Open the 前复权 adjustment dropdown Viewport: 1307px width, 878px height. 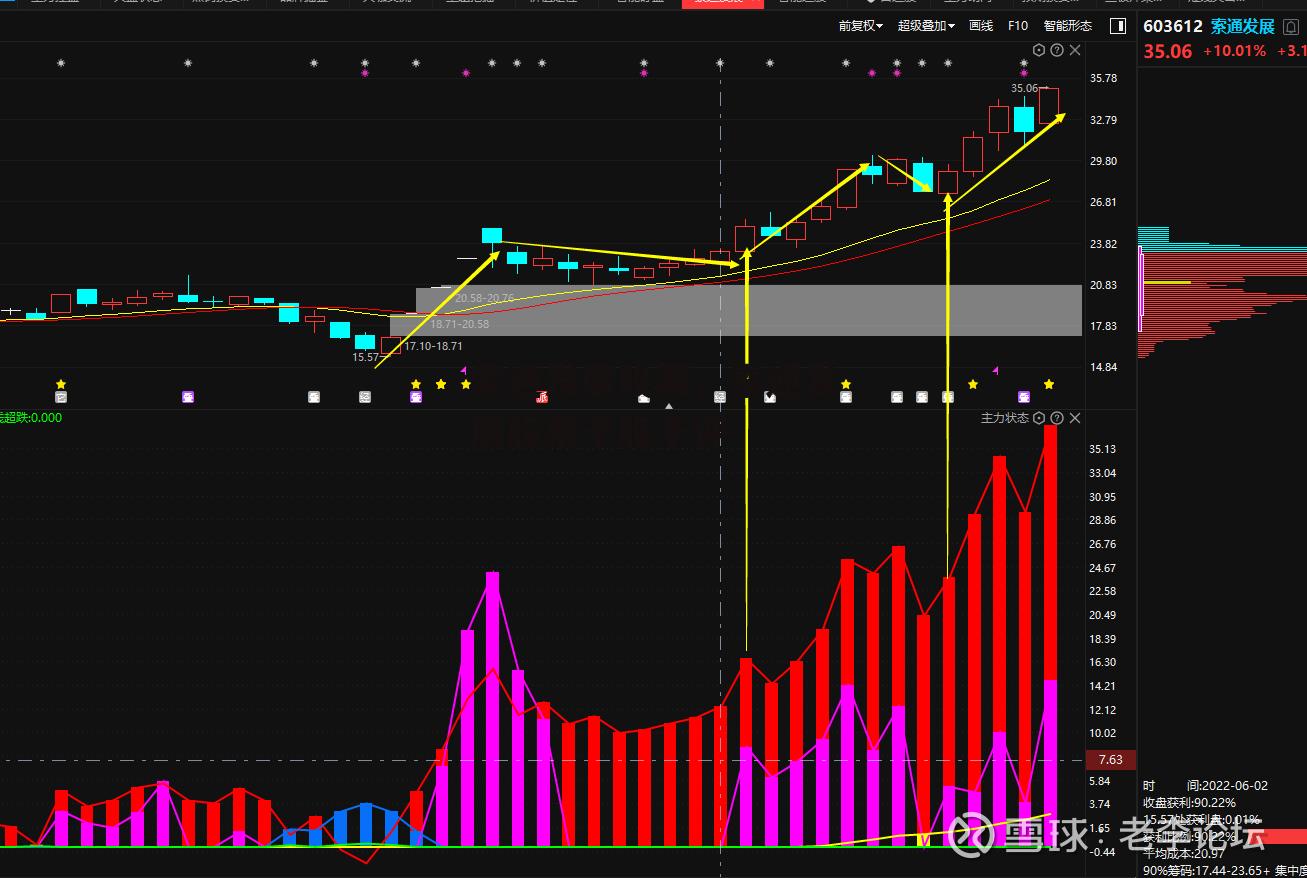coord(860,25)
